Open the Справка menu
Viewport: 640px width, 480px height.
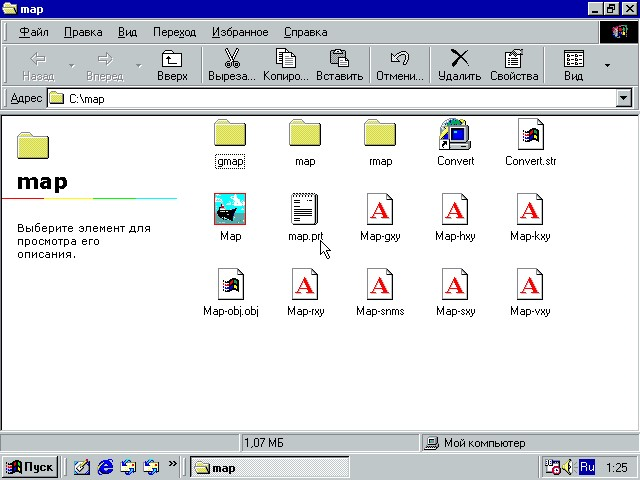[305, 32]
